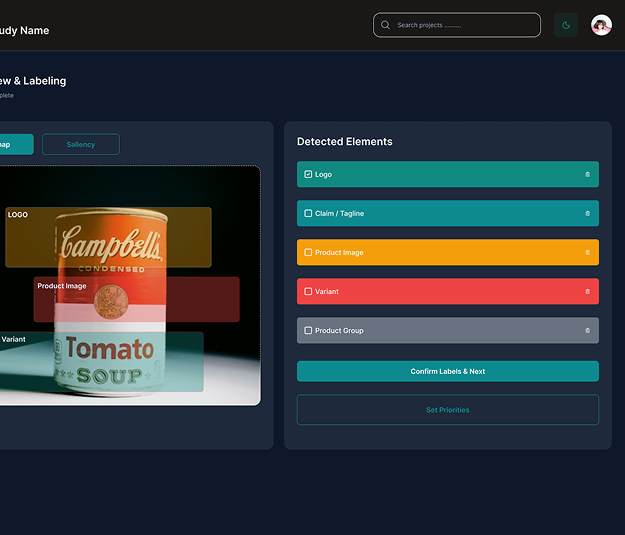
Task: Click Confirm Labels & Next button
Action: click(448, 371)
